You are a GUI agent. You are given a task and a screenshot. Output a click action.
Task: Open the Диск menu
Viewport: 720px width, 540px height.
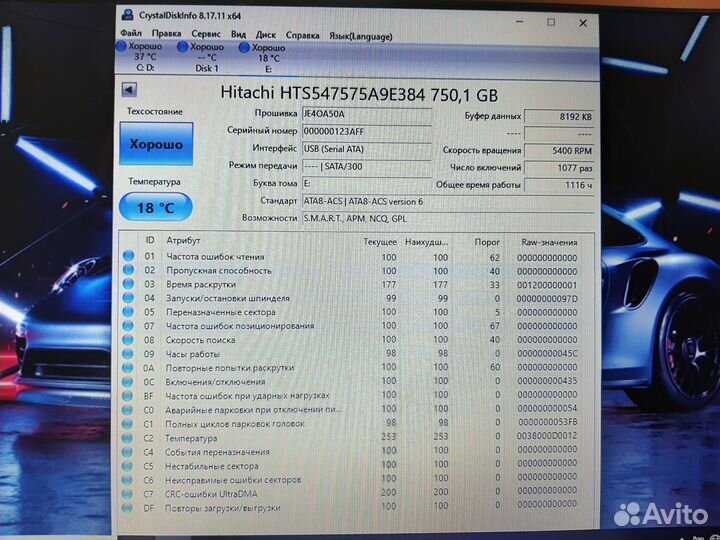pos(265,35)
